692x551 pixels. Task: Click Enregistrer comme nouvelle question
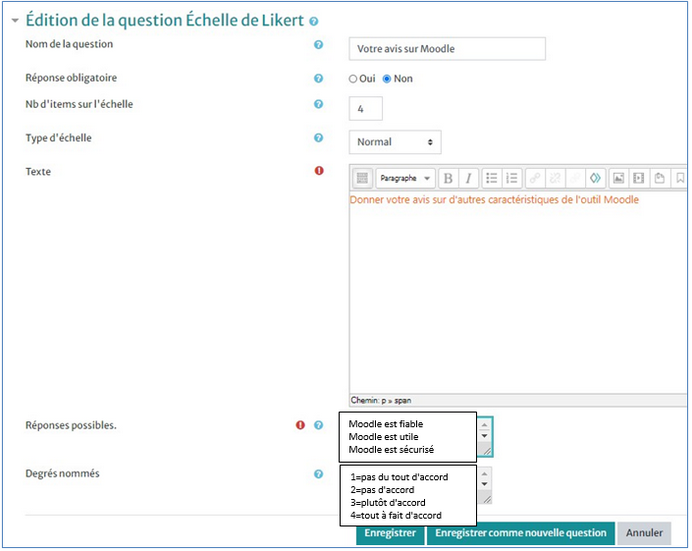click(x=520, y=533)
